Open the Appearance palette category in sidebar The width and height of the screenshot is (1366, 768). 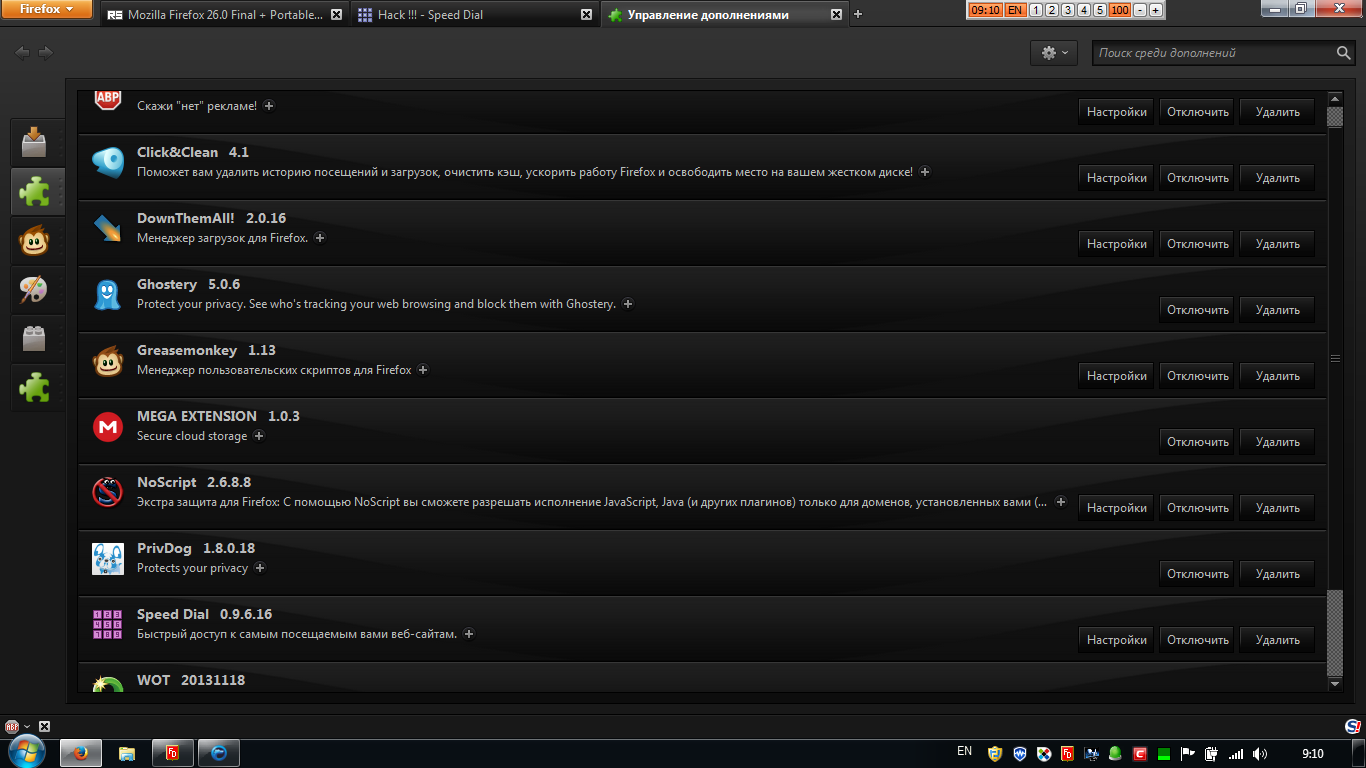pos(37,289)
